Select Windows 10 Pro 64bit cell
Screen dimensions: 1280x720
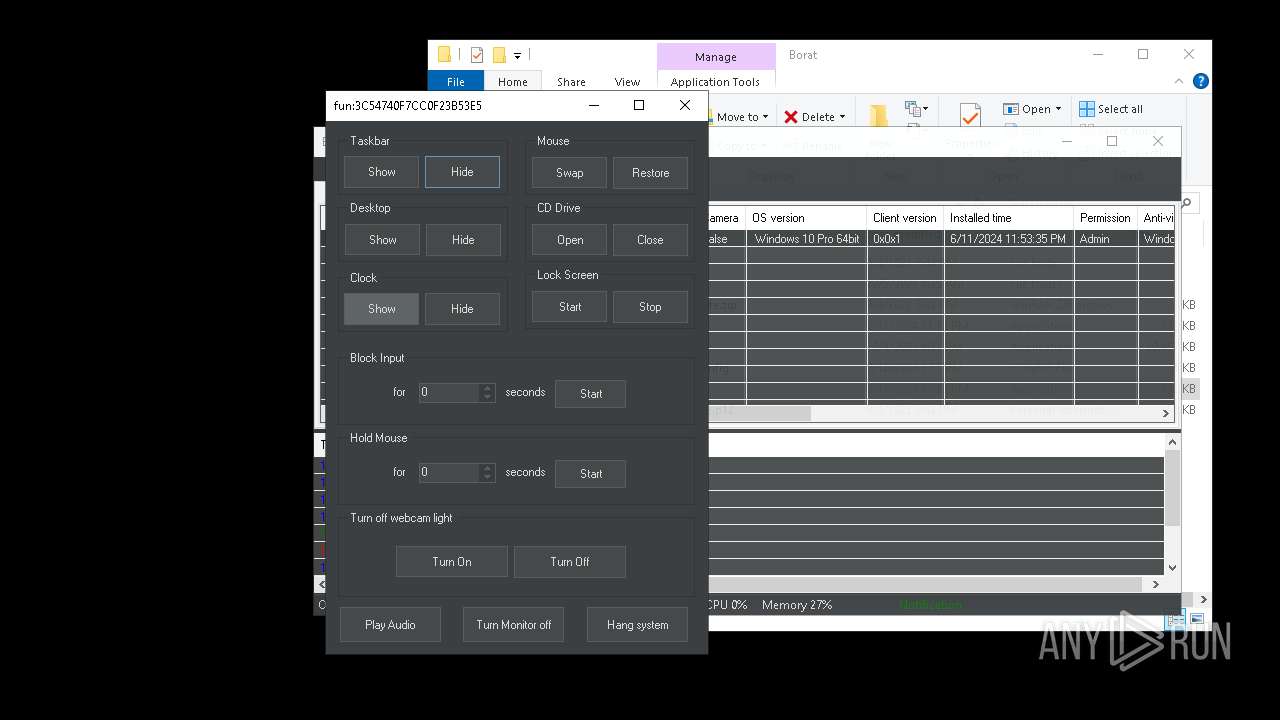806,239
